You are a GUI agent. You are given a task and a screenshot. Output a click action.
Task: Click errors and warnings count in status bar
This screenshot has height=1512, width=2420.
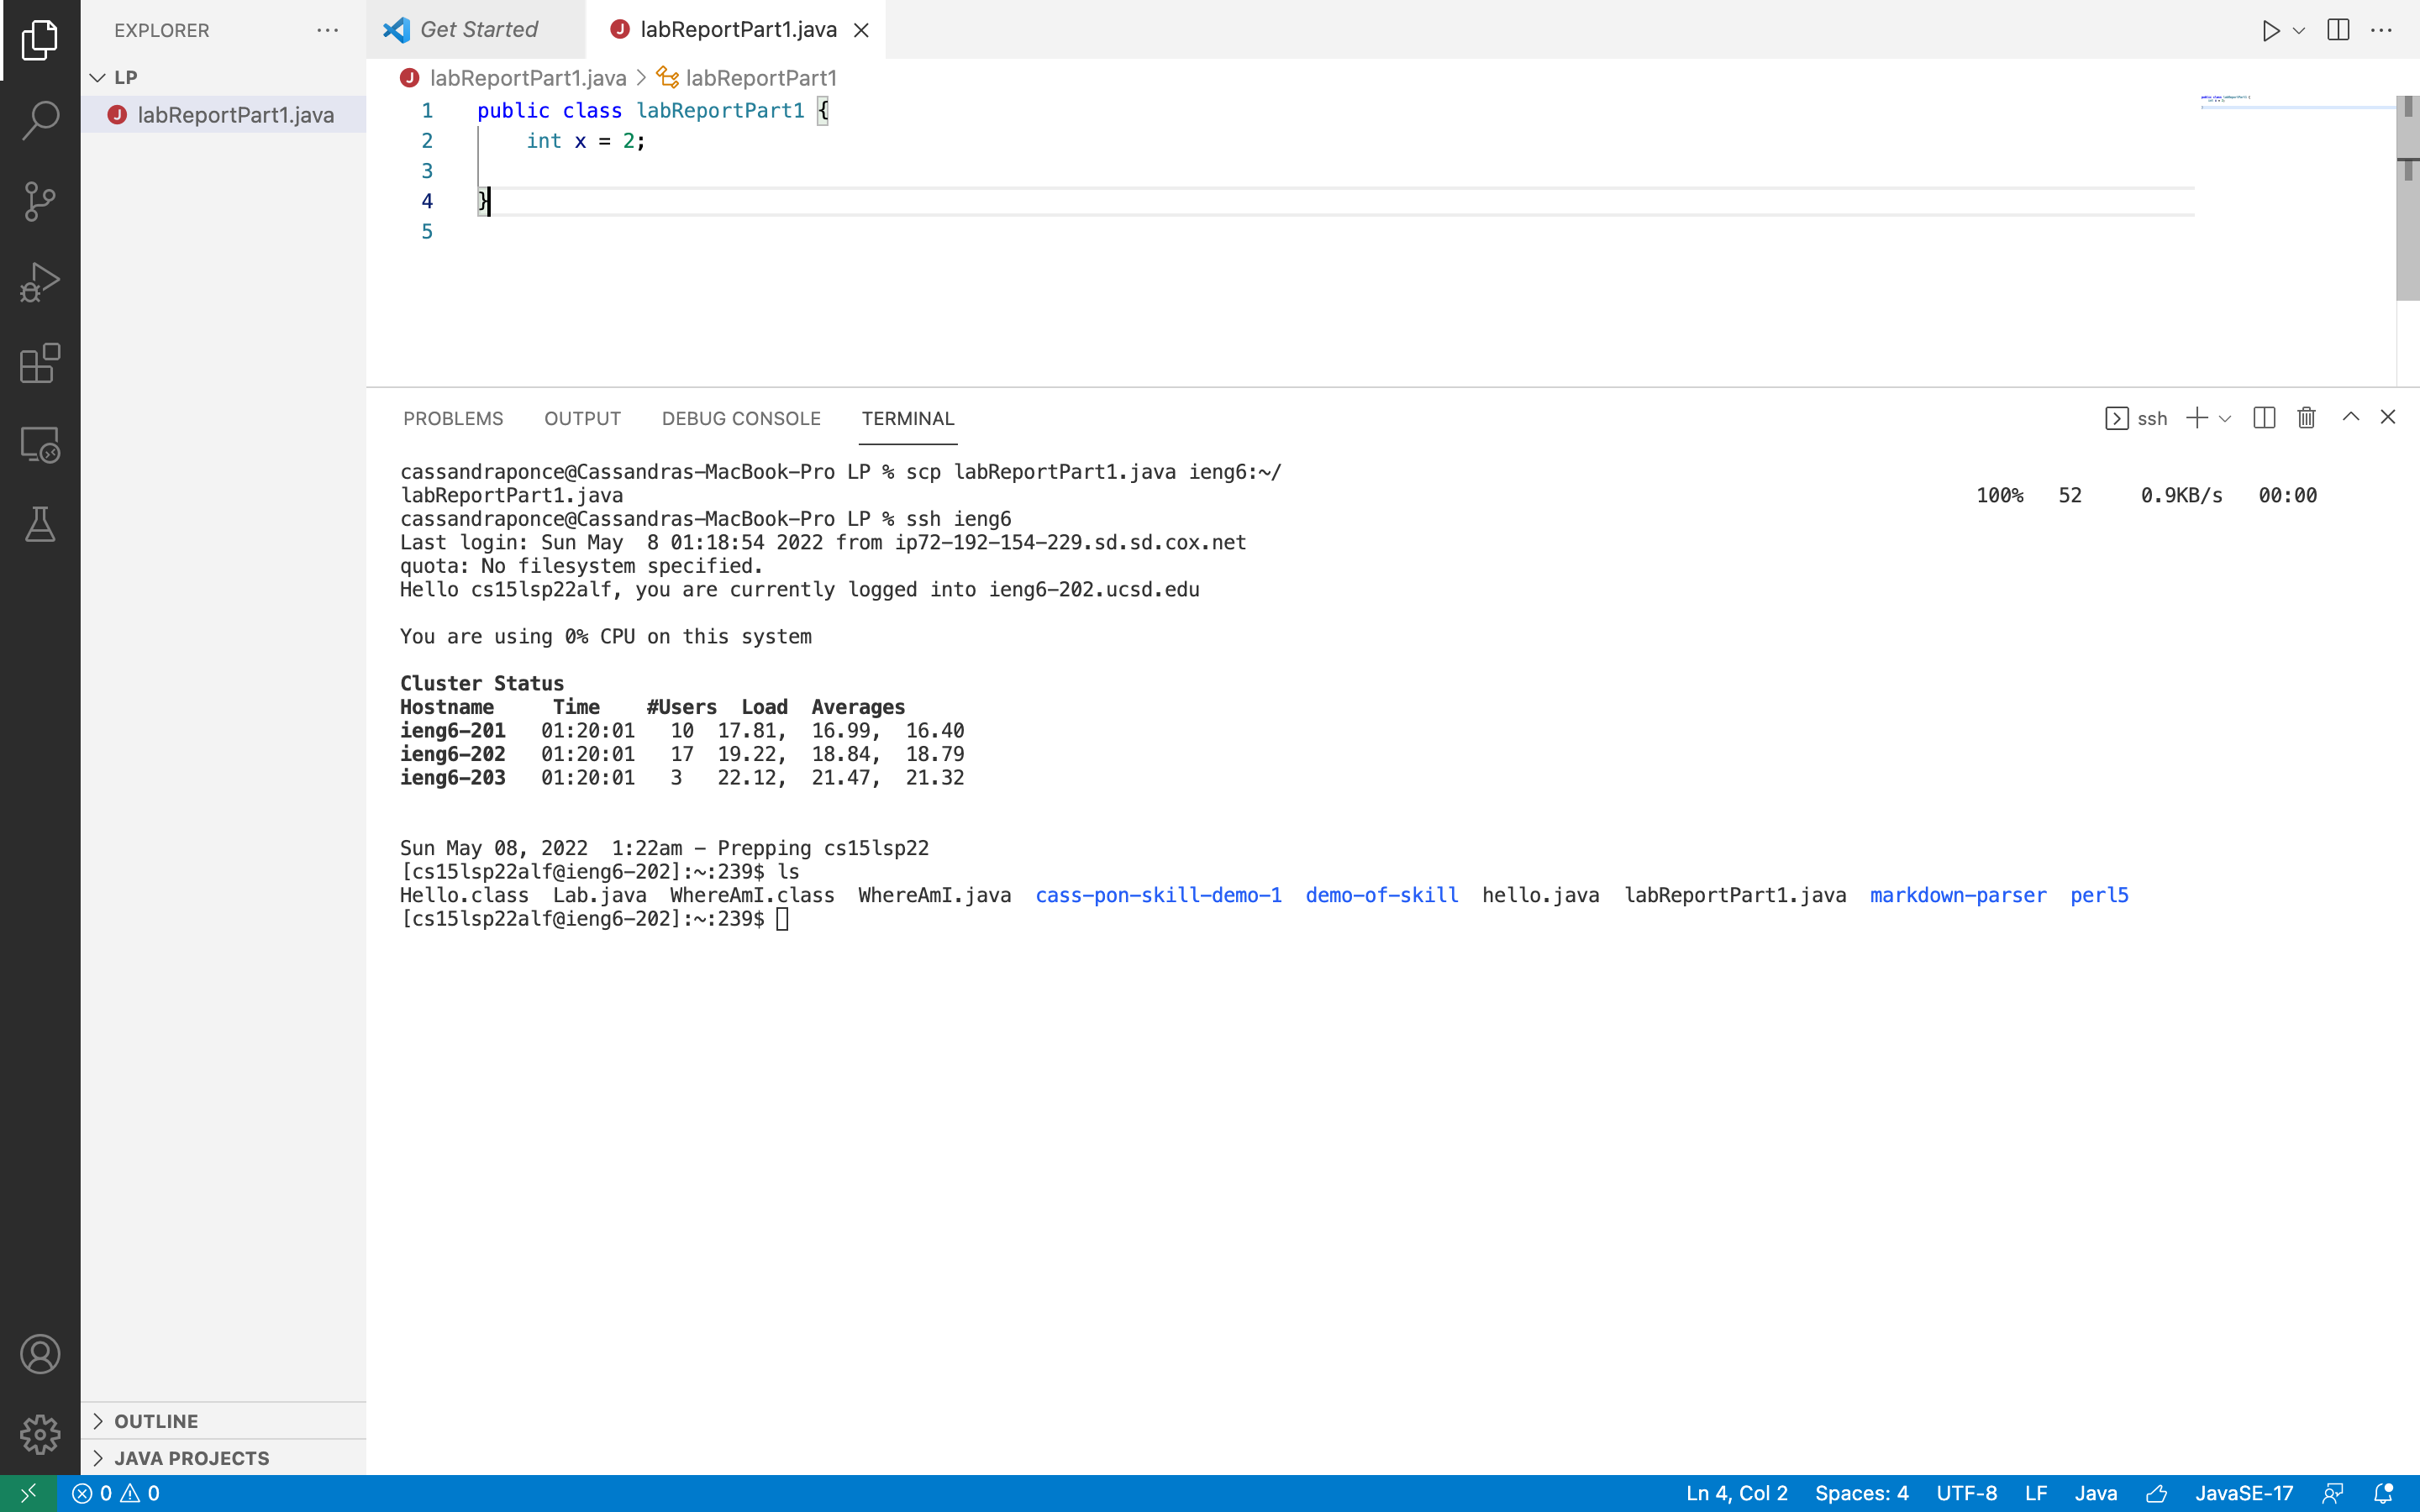pos(115,1493)
